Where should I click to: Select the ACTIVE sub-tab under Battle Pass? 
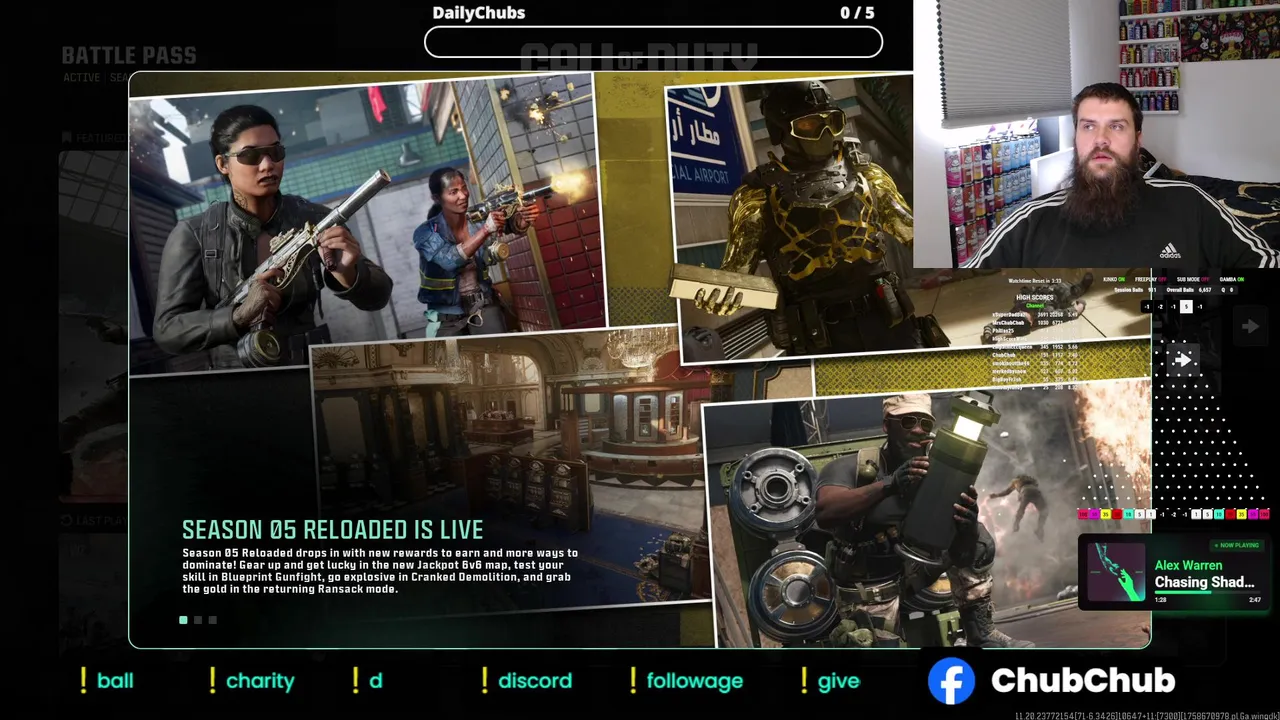(82, 78)
